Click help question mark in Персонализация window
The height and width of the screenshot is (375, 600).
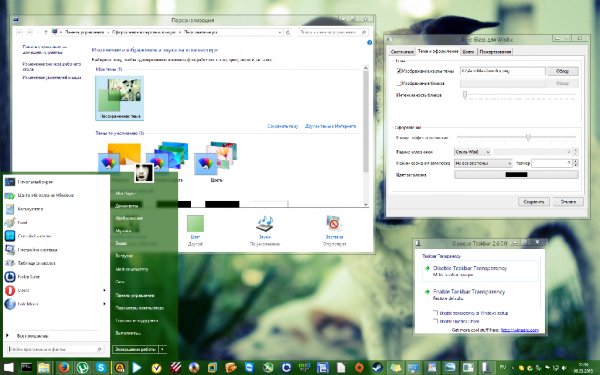[369, 42]
